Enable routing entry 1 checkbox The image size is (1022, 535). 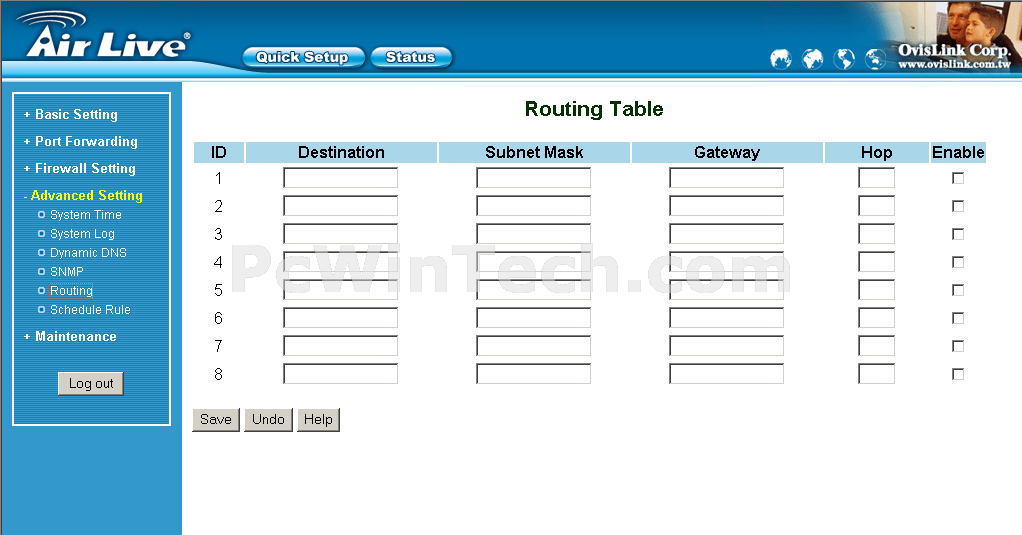tap(957, 178)
